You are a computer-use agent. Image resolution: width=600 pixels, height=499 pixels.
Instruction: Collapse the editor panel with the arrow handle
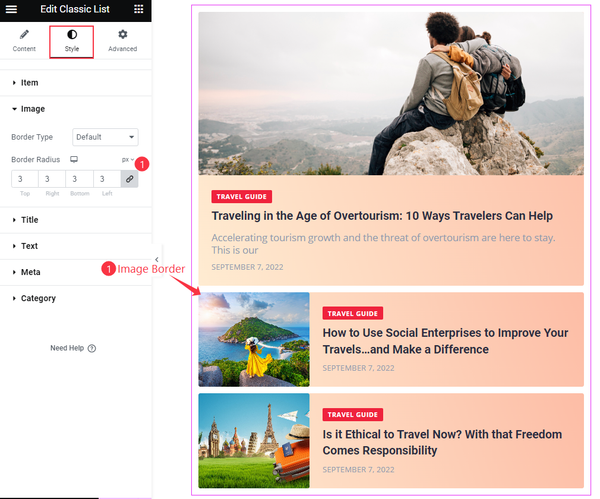[x=157, y=259]
